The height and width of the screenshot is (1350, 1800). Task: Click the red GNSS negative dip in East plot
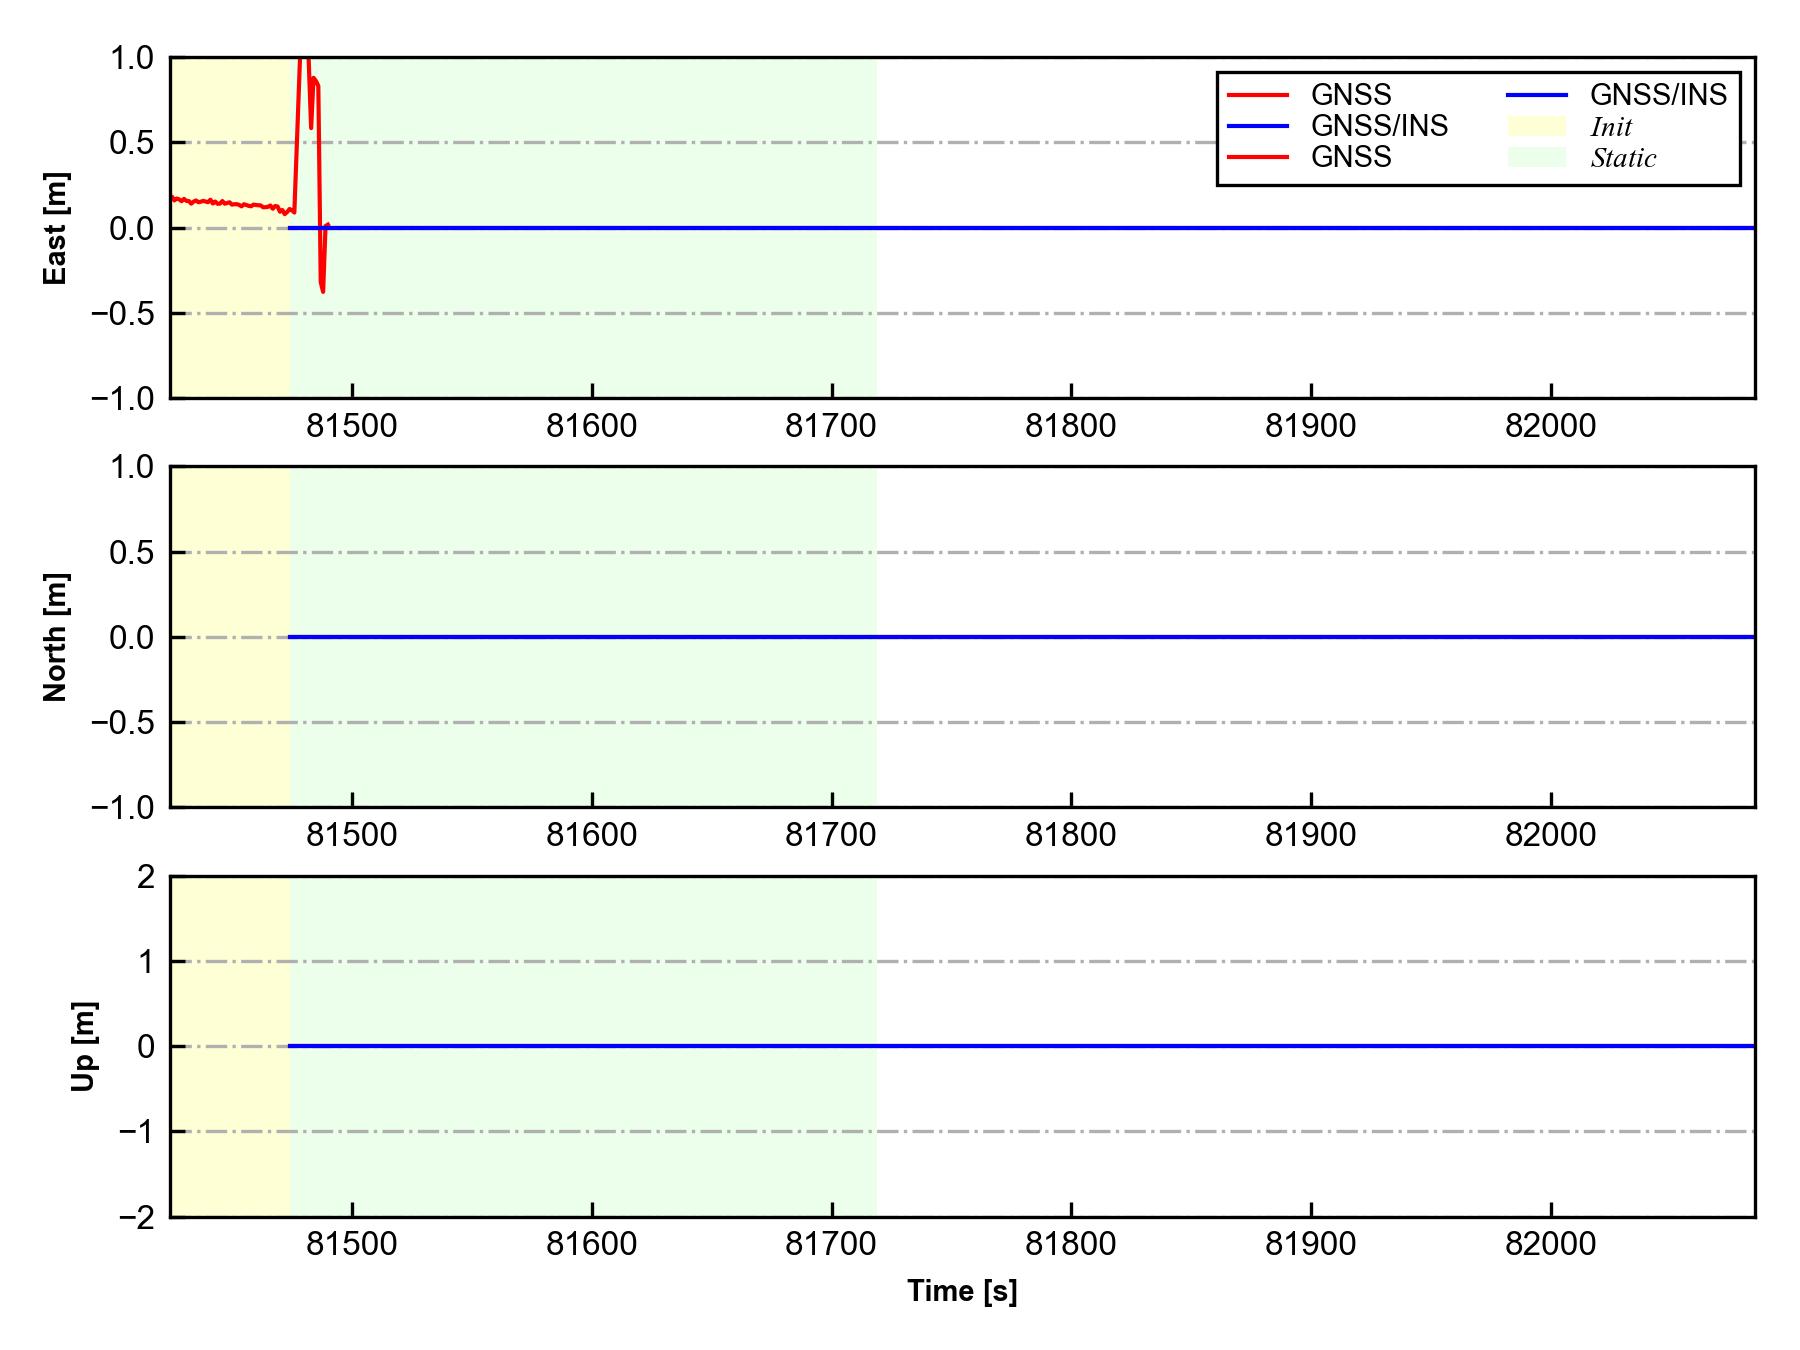tap(322, 286)
